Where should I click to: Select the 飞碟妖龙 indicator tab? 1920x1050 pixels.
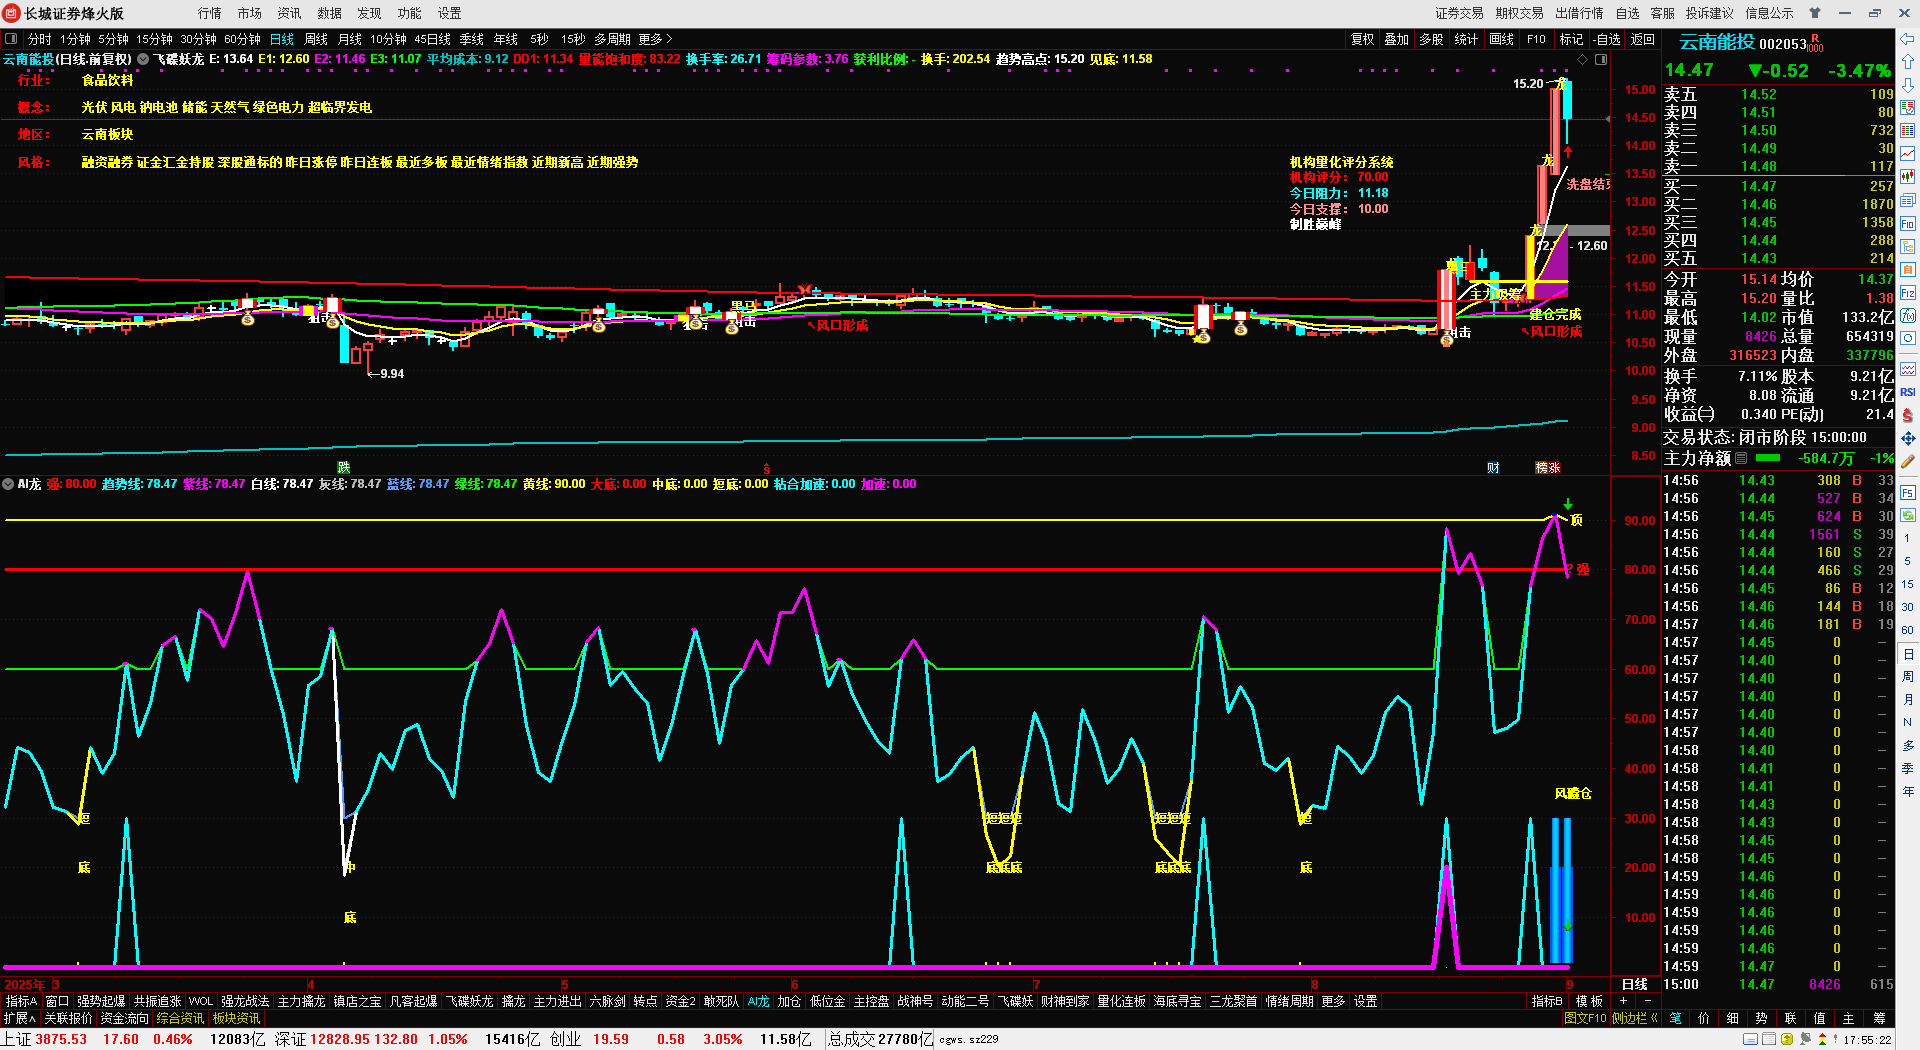[469, 1001]
